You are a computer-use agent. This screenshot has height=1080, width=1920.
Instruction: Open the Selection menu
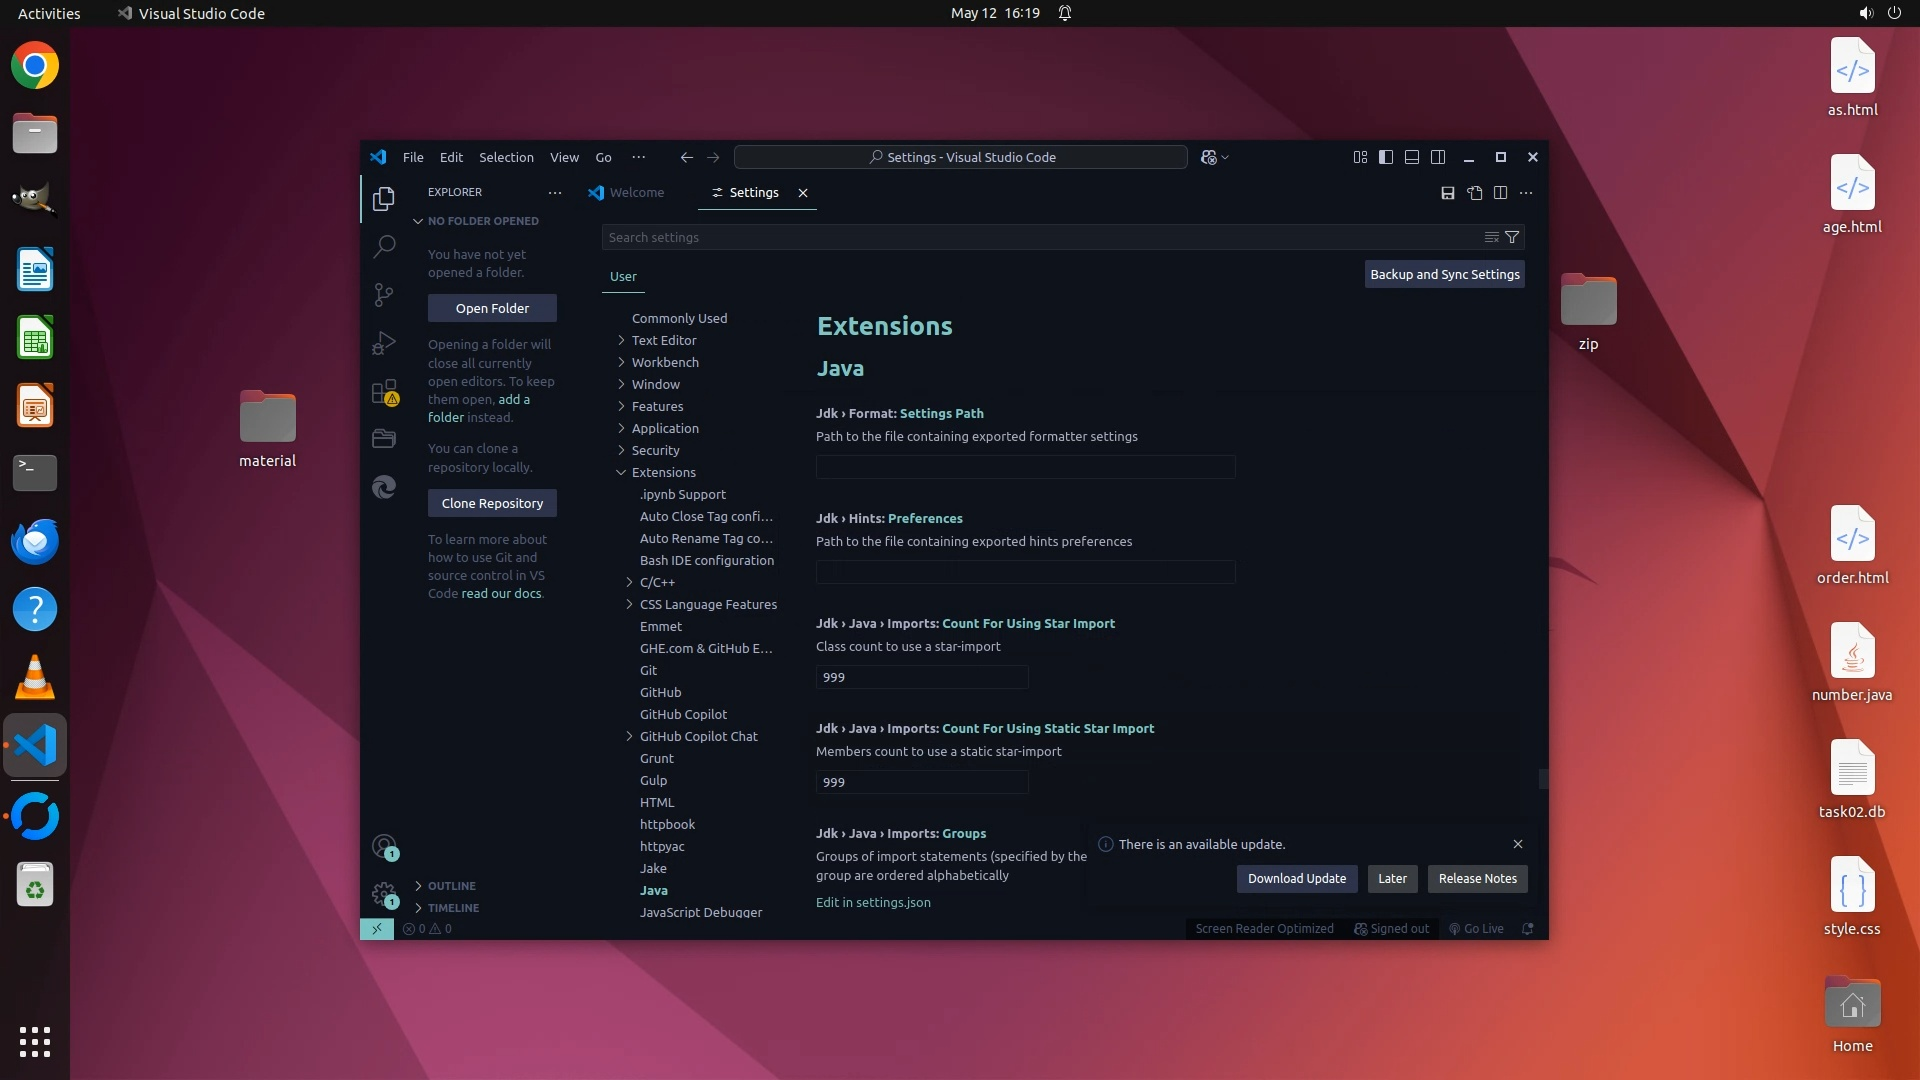(506, 157)
